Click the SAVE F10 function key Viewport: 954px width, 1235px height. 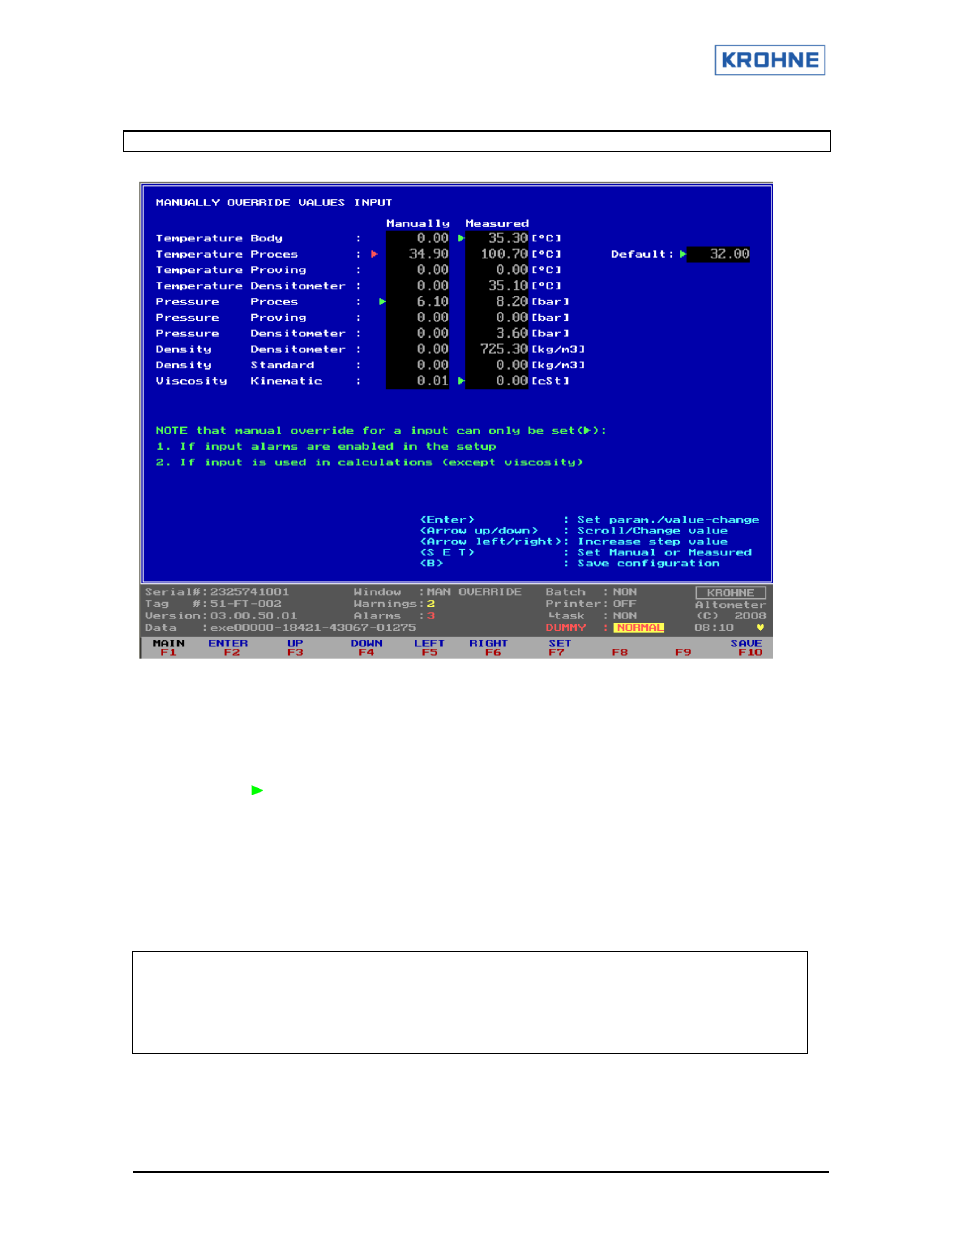coord(747,648)
